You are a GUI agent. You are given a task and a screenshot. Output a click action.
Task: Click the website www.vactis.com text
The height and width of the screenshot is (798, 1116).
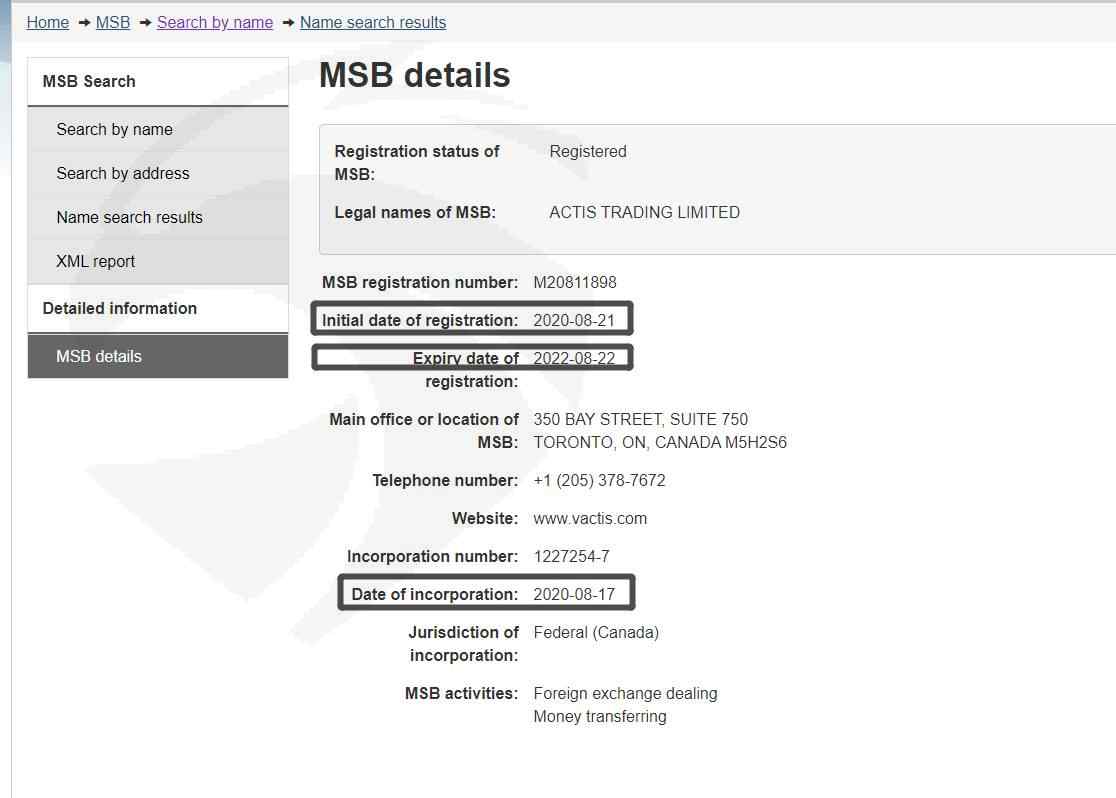click(590, 519)
